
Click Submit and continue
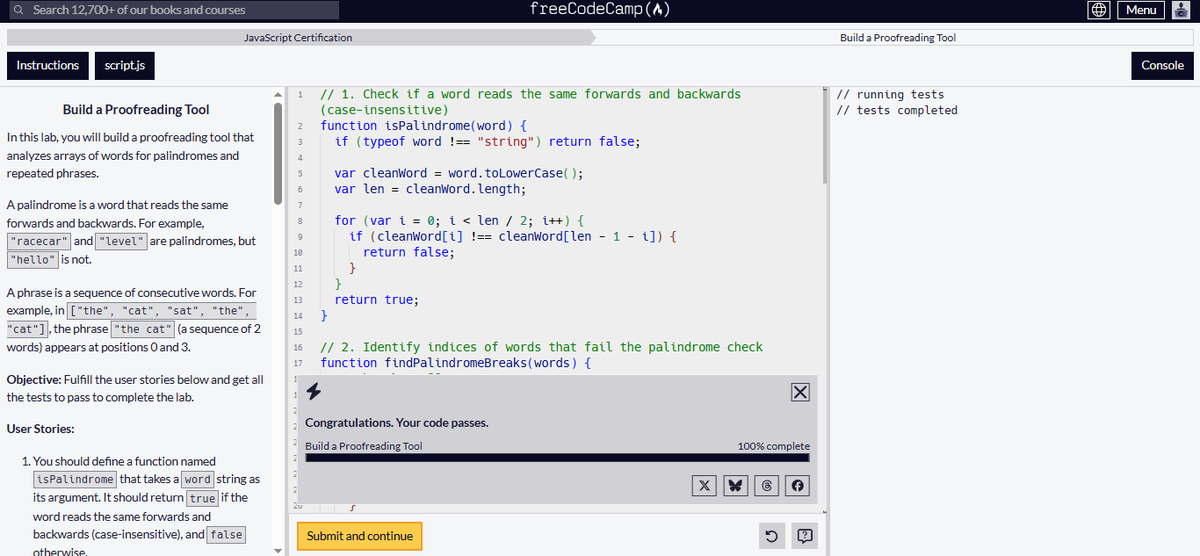pyautogui.click(x=360, y=536)
